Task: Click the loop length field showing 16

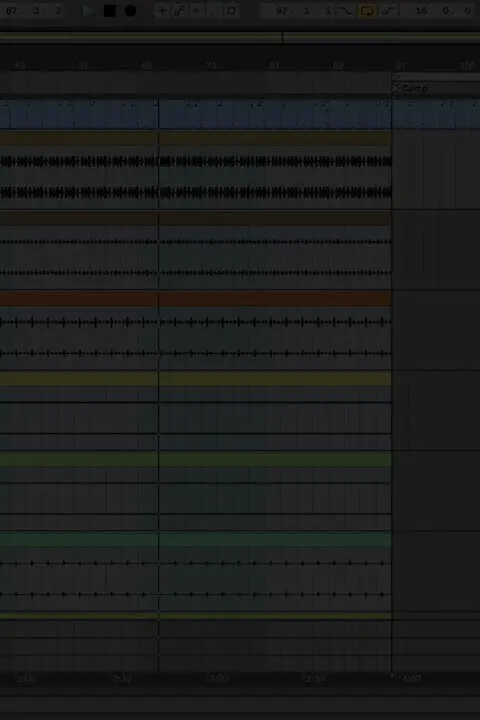Action: pos(421,11)
